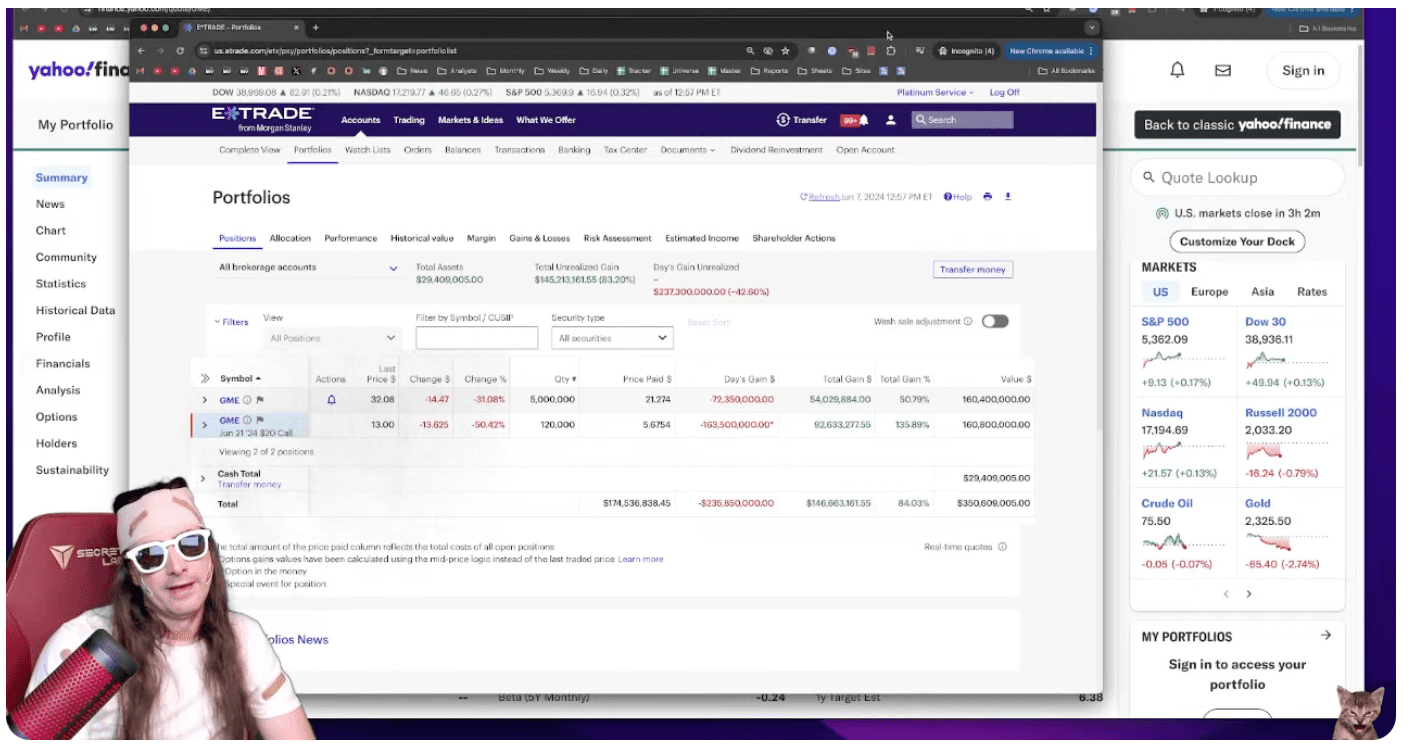Click the double-chevron icon beside Symbol header

click(x=205, y=379)
